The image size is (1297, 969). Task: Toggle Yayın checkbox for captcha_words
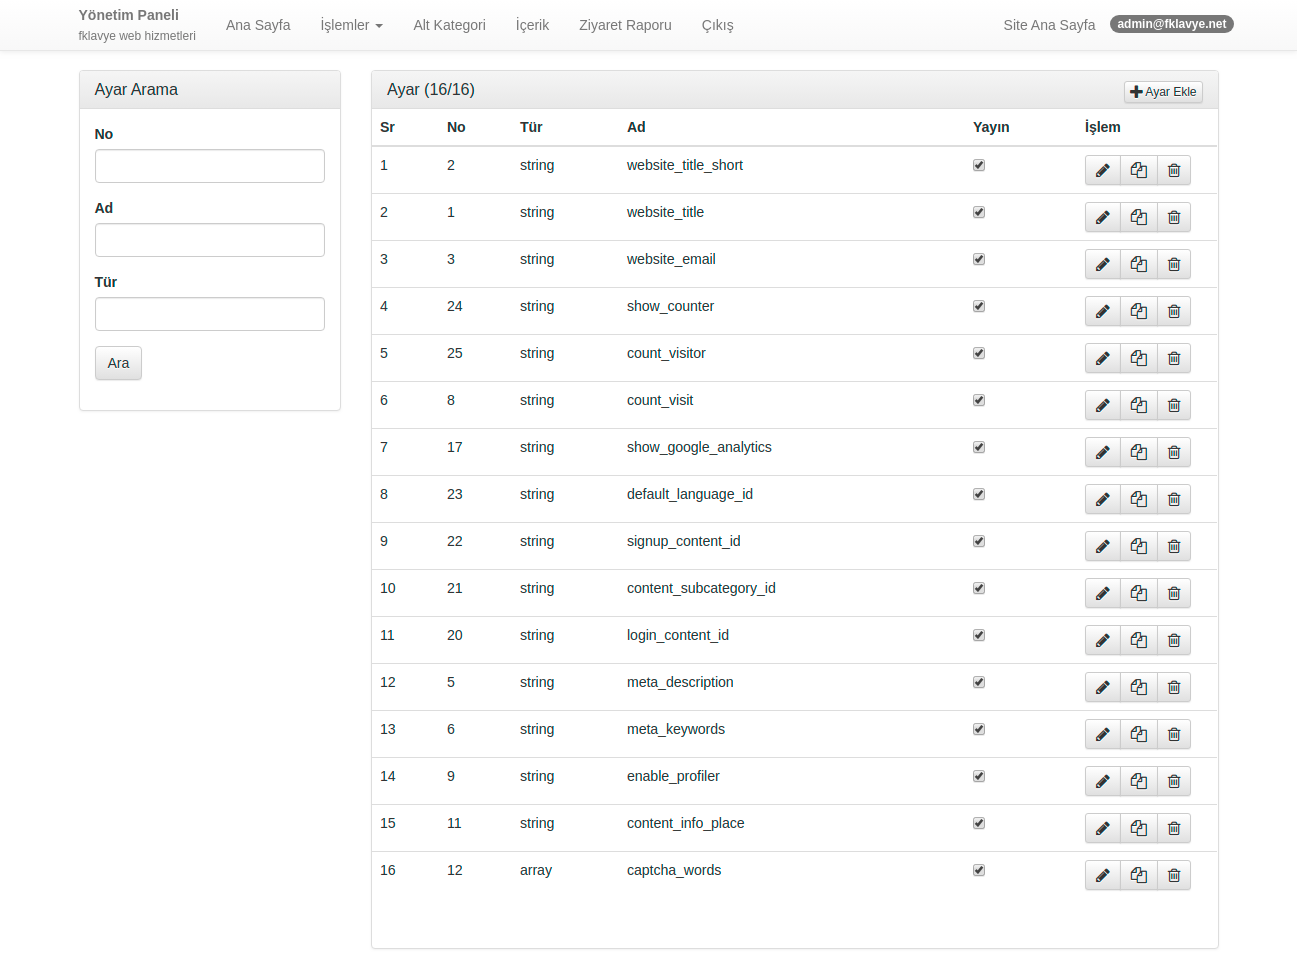tap(979, 870)
